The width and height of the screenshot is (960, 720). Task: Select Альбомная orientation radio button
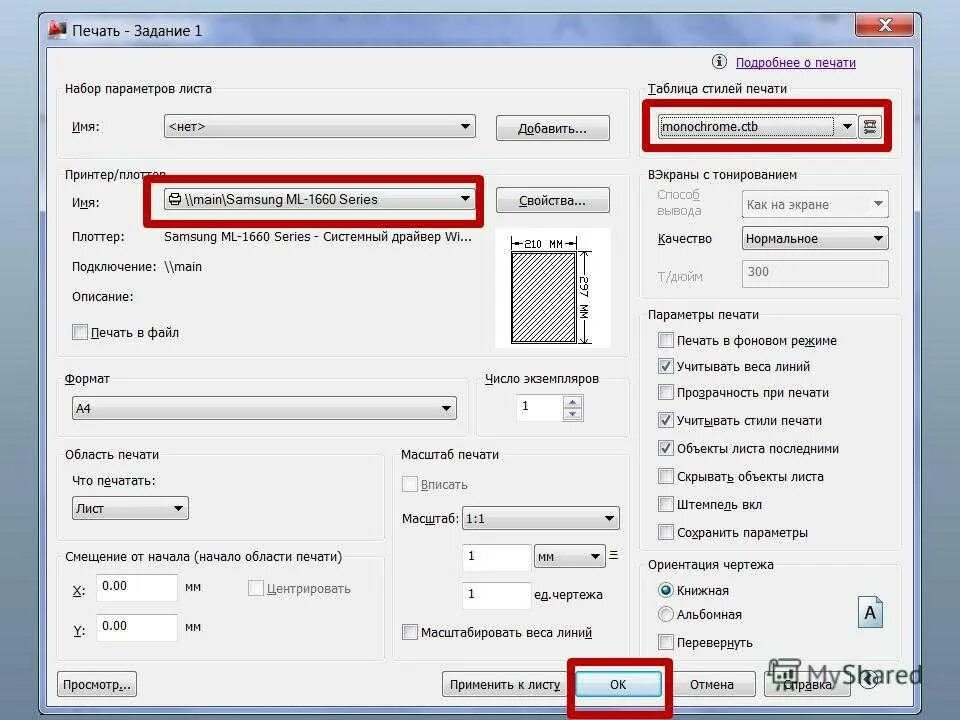click(666, 613)
